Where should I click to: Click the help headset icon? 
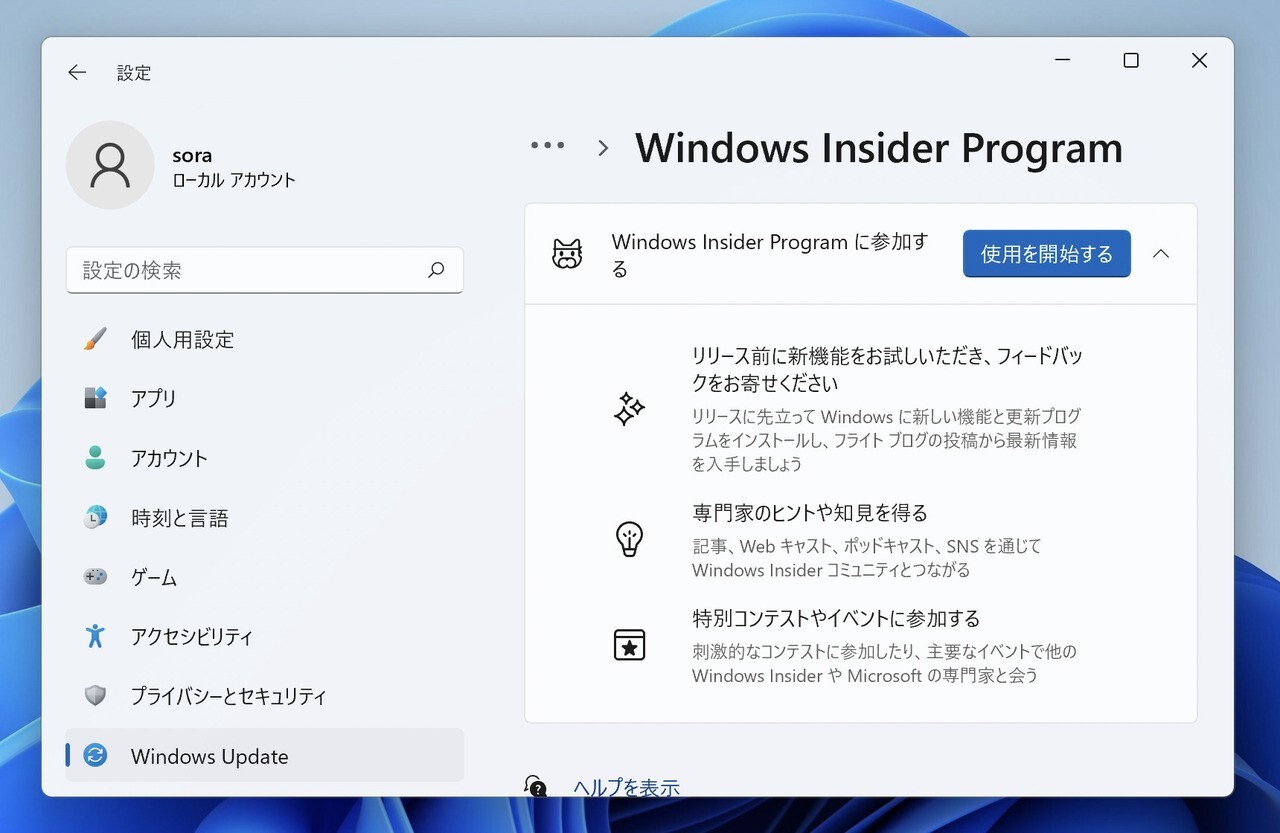coord(536,786)
